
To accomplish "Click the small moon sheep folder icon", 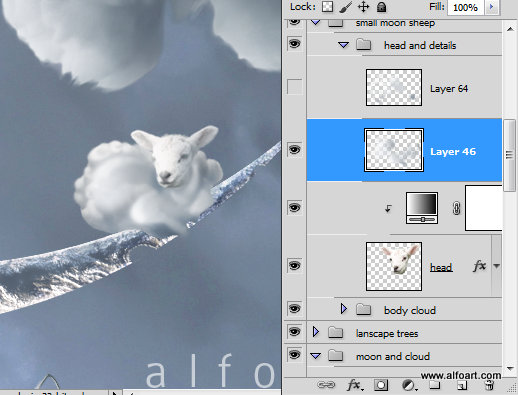I will click(x=335, y=23).
